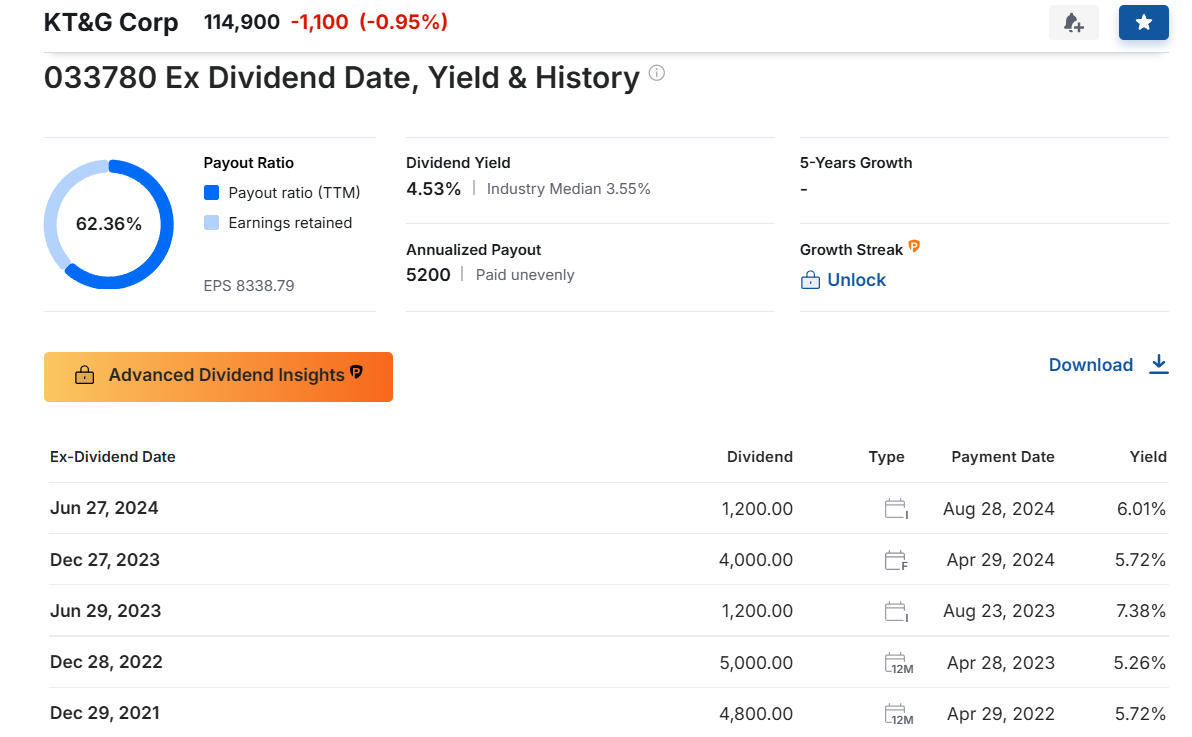Click the Unlock link under Growth Streak
This screenshot has width=1192, height=737.
(x=856, y=280)
